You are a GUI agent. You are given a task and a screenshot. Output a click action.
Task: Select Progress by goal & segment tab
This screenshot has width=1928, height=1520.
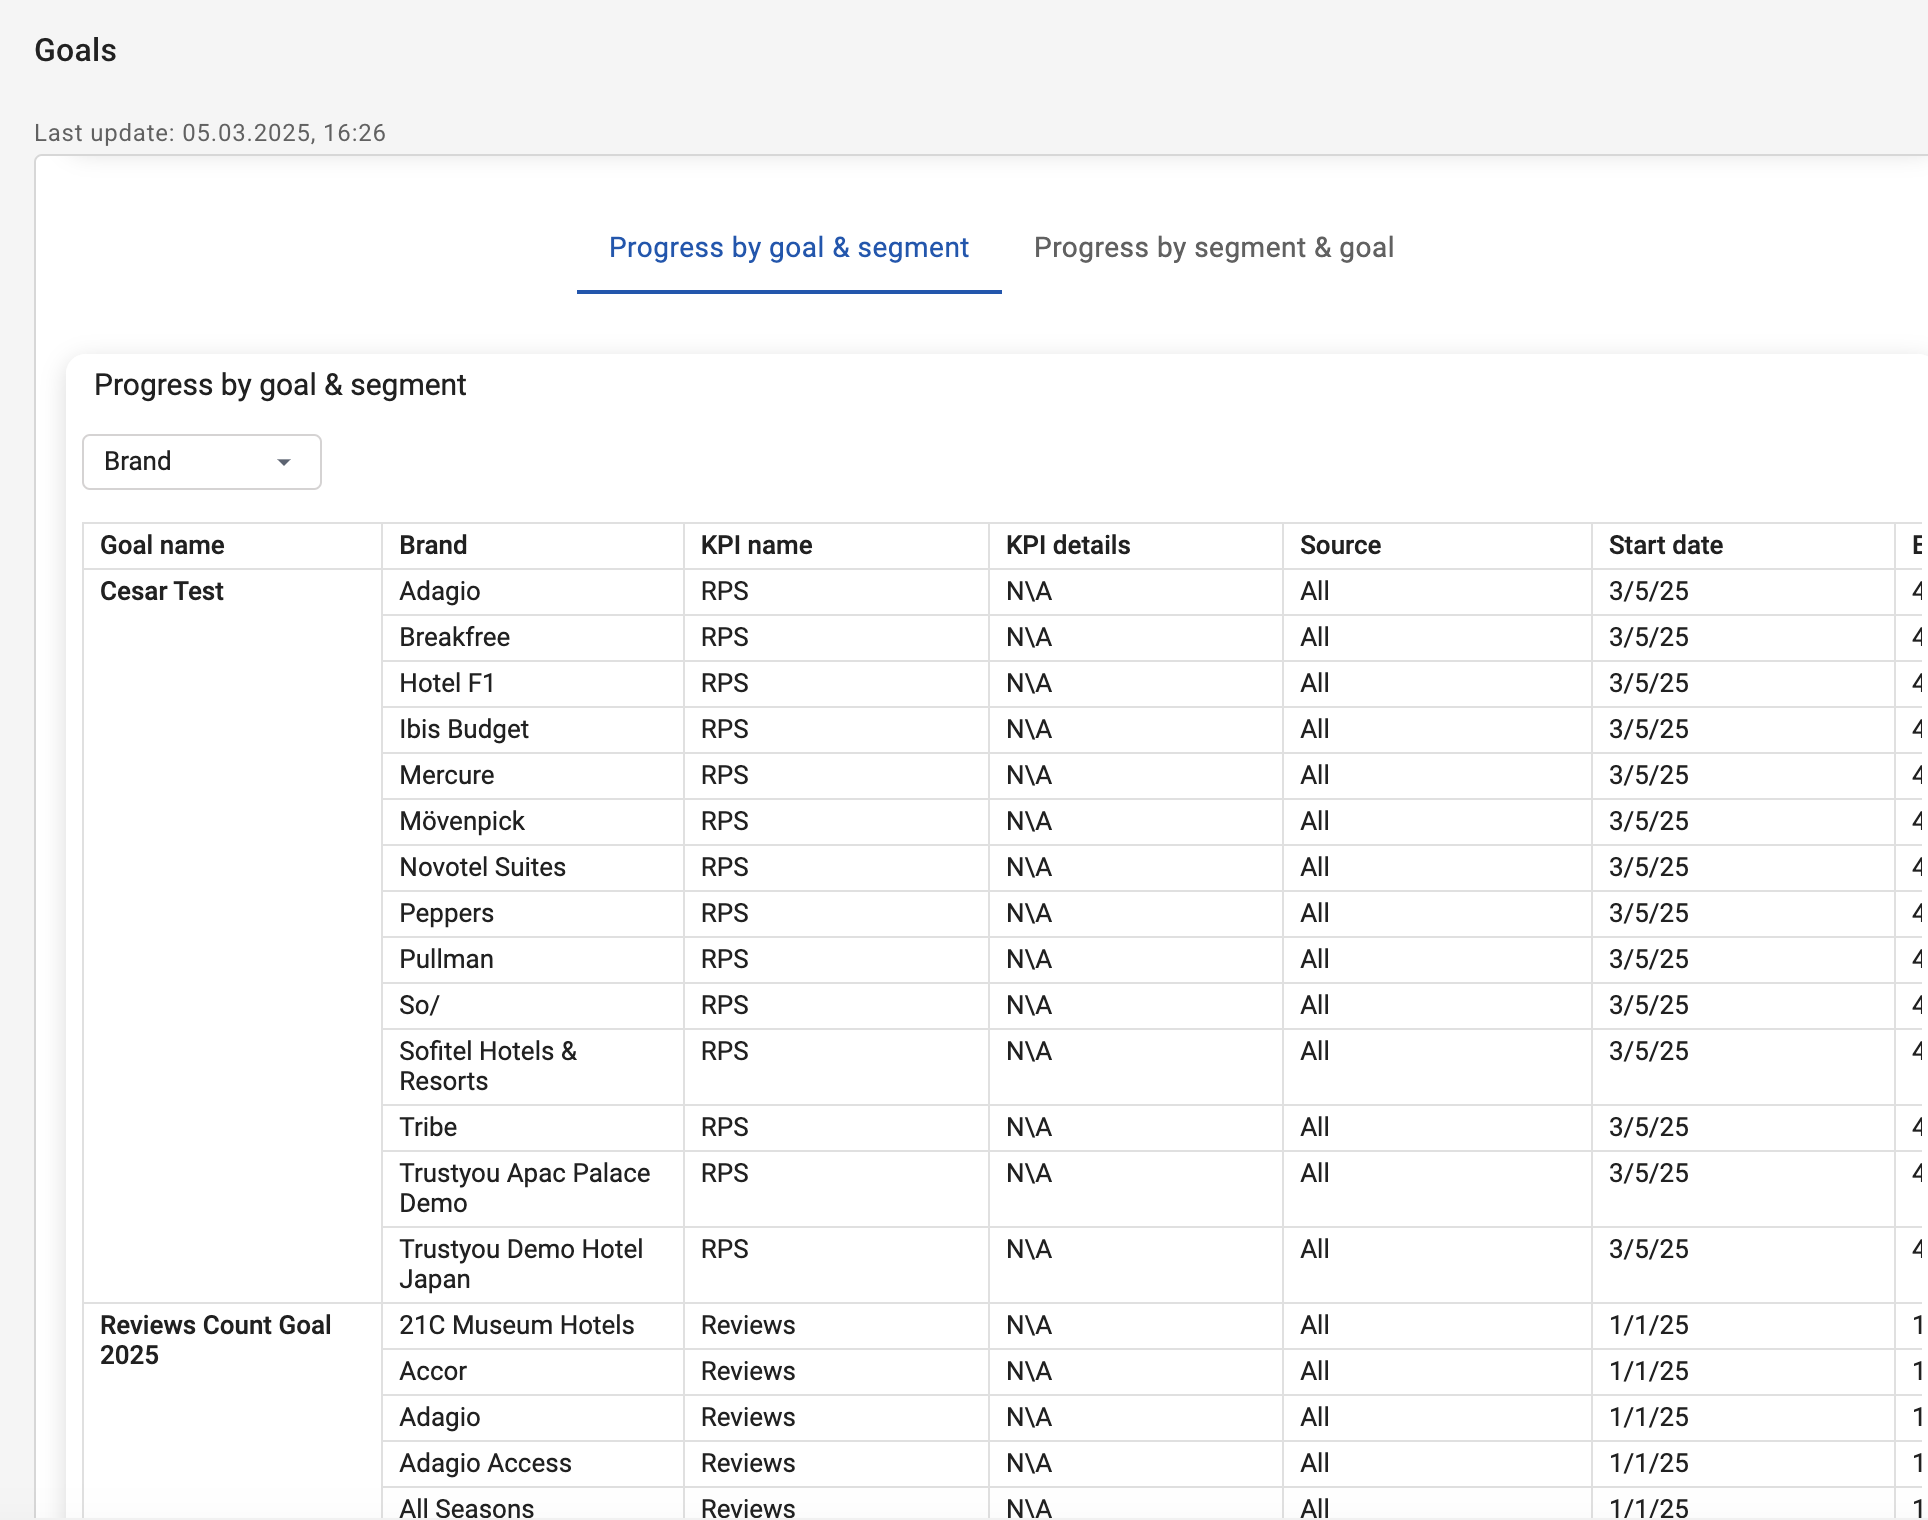point(788,248)
